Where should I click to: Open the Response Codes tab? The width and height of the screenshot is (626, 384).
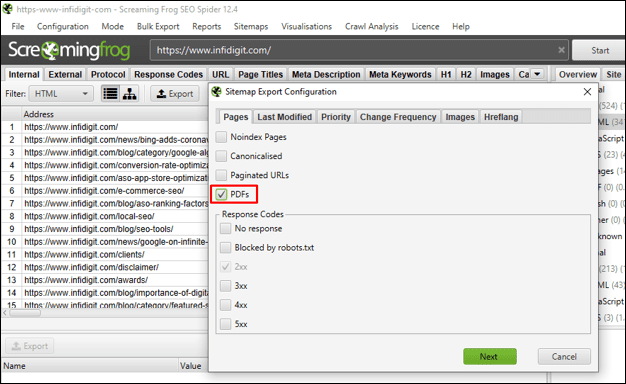168,75
